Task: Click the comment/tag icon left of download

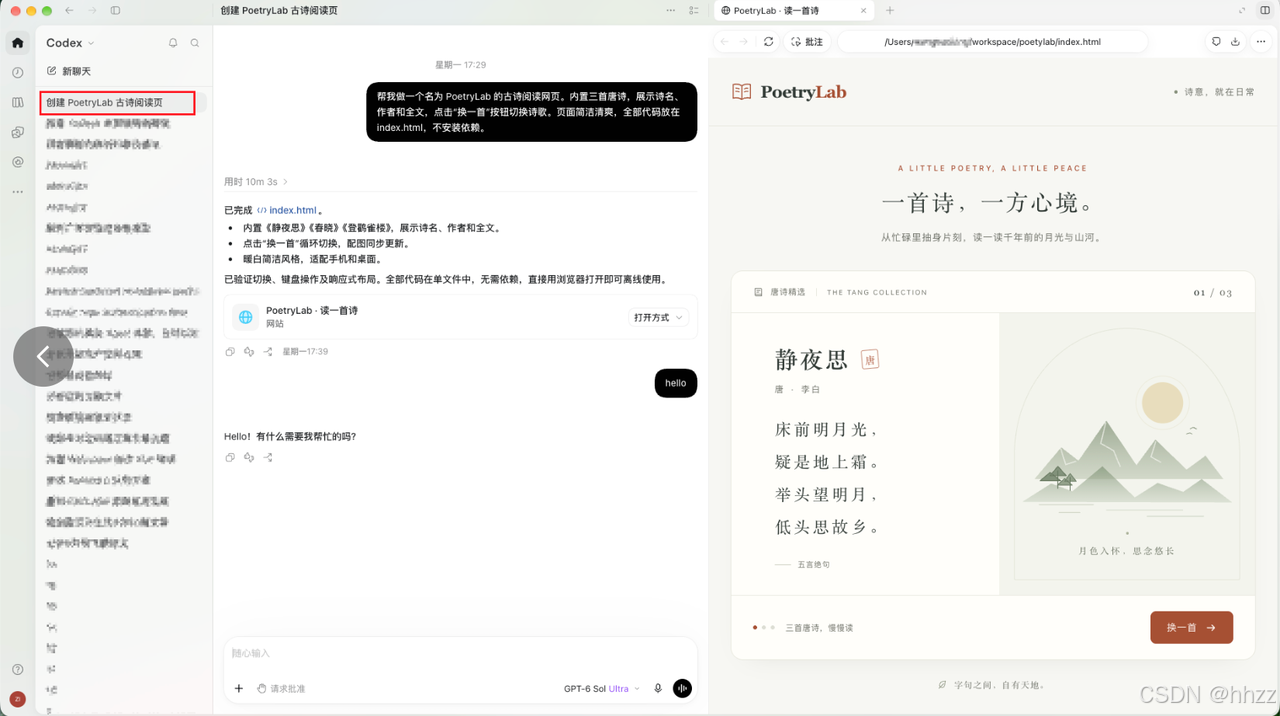Action: pyautogui.click(x=1216, y=42)
